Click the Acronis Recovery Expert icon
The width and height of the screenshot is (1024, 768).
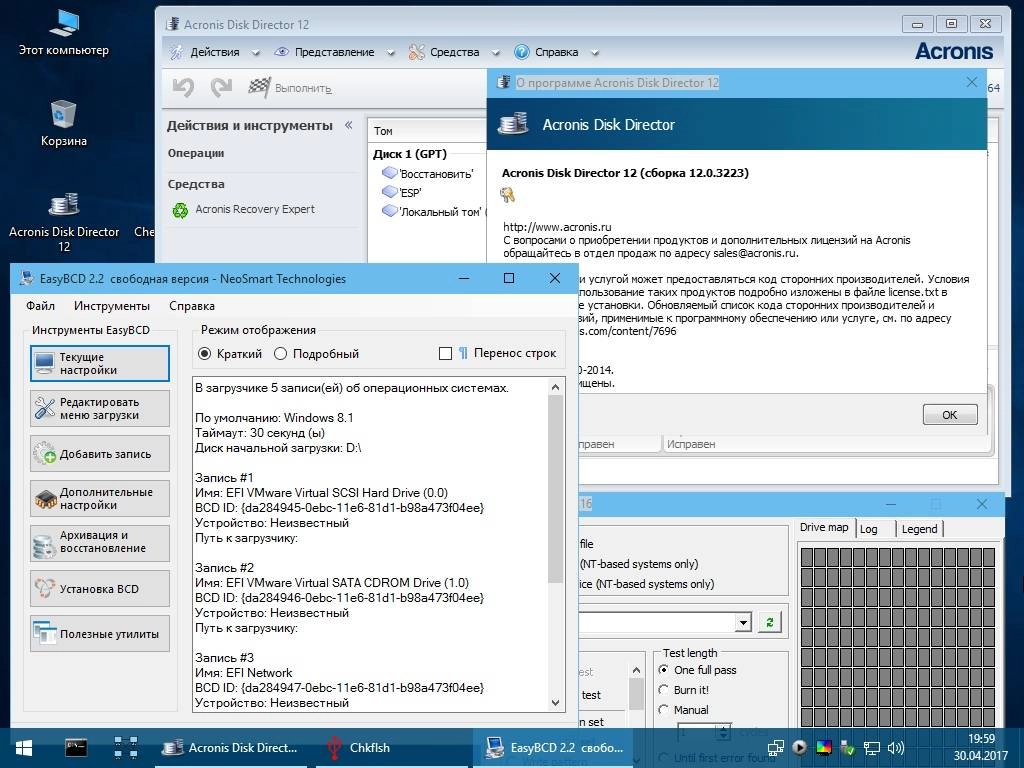click(180, 210)
